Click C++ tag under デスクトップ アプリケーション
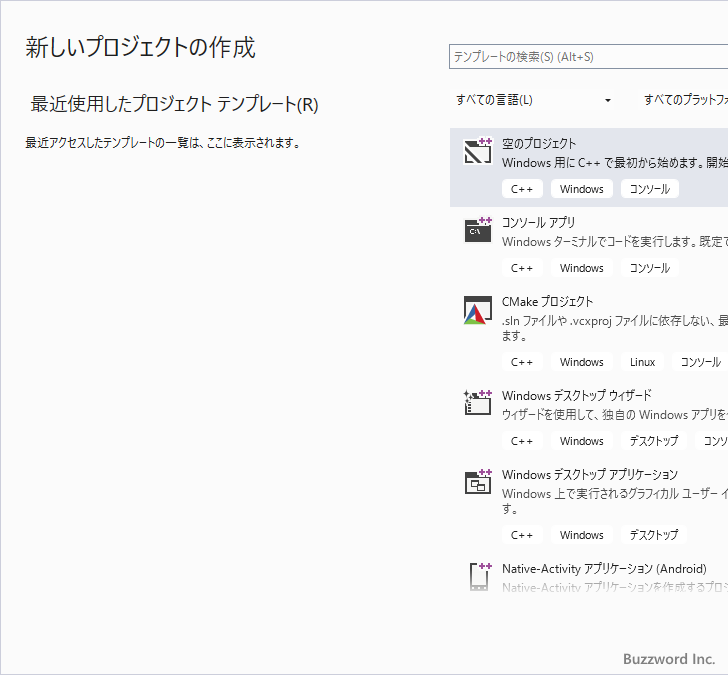This screenshot has width=728, height=675. (522, 535)
